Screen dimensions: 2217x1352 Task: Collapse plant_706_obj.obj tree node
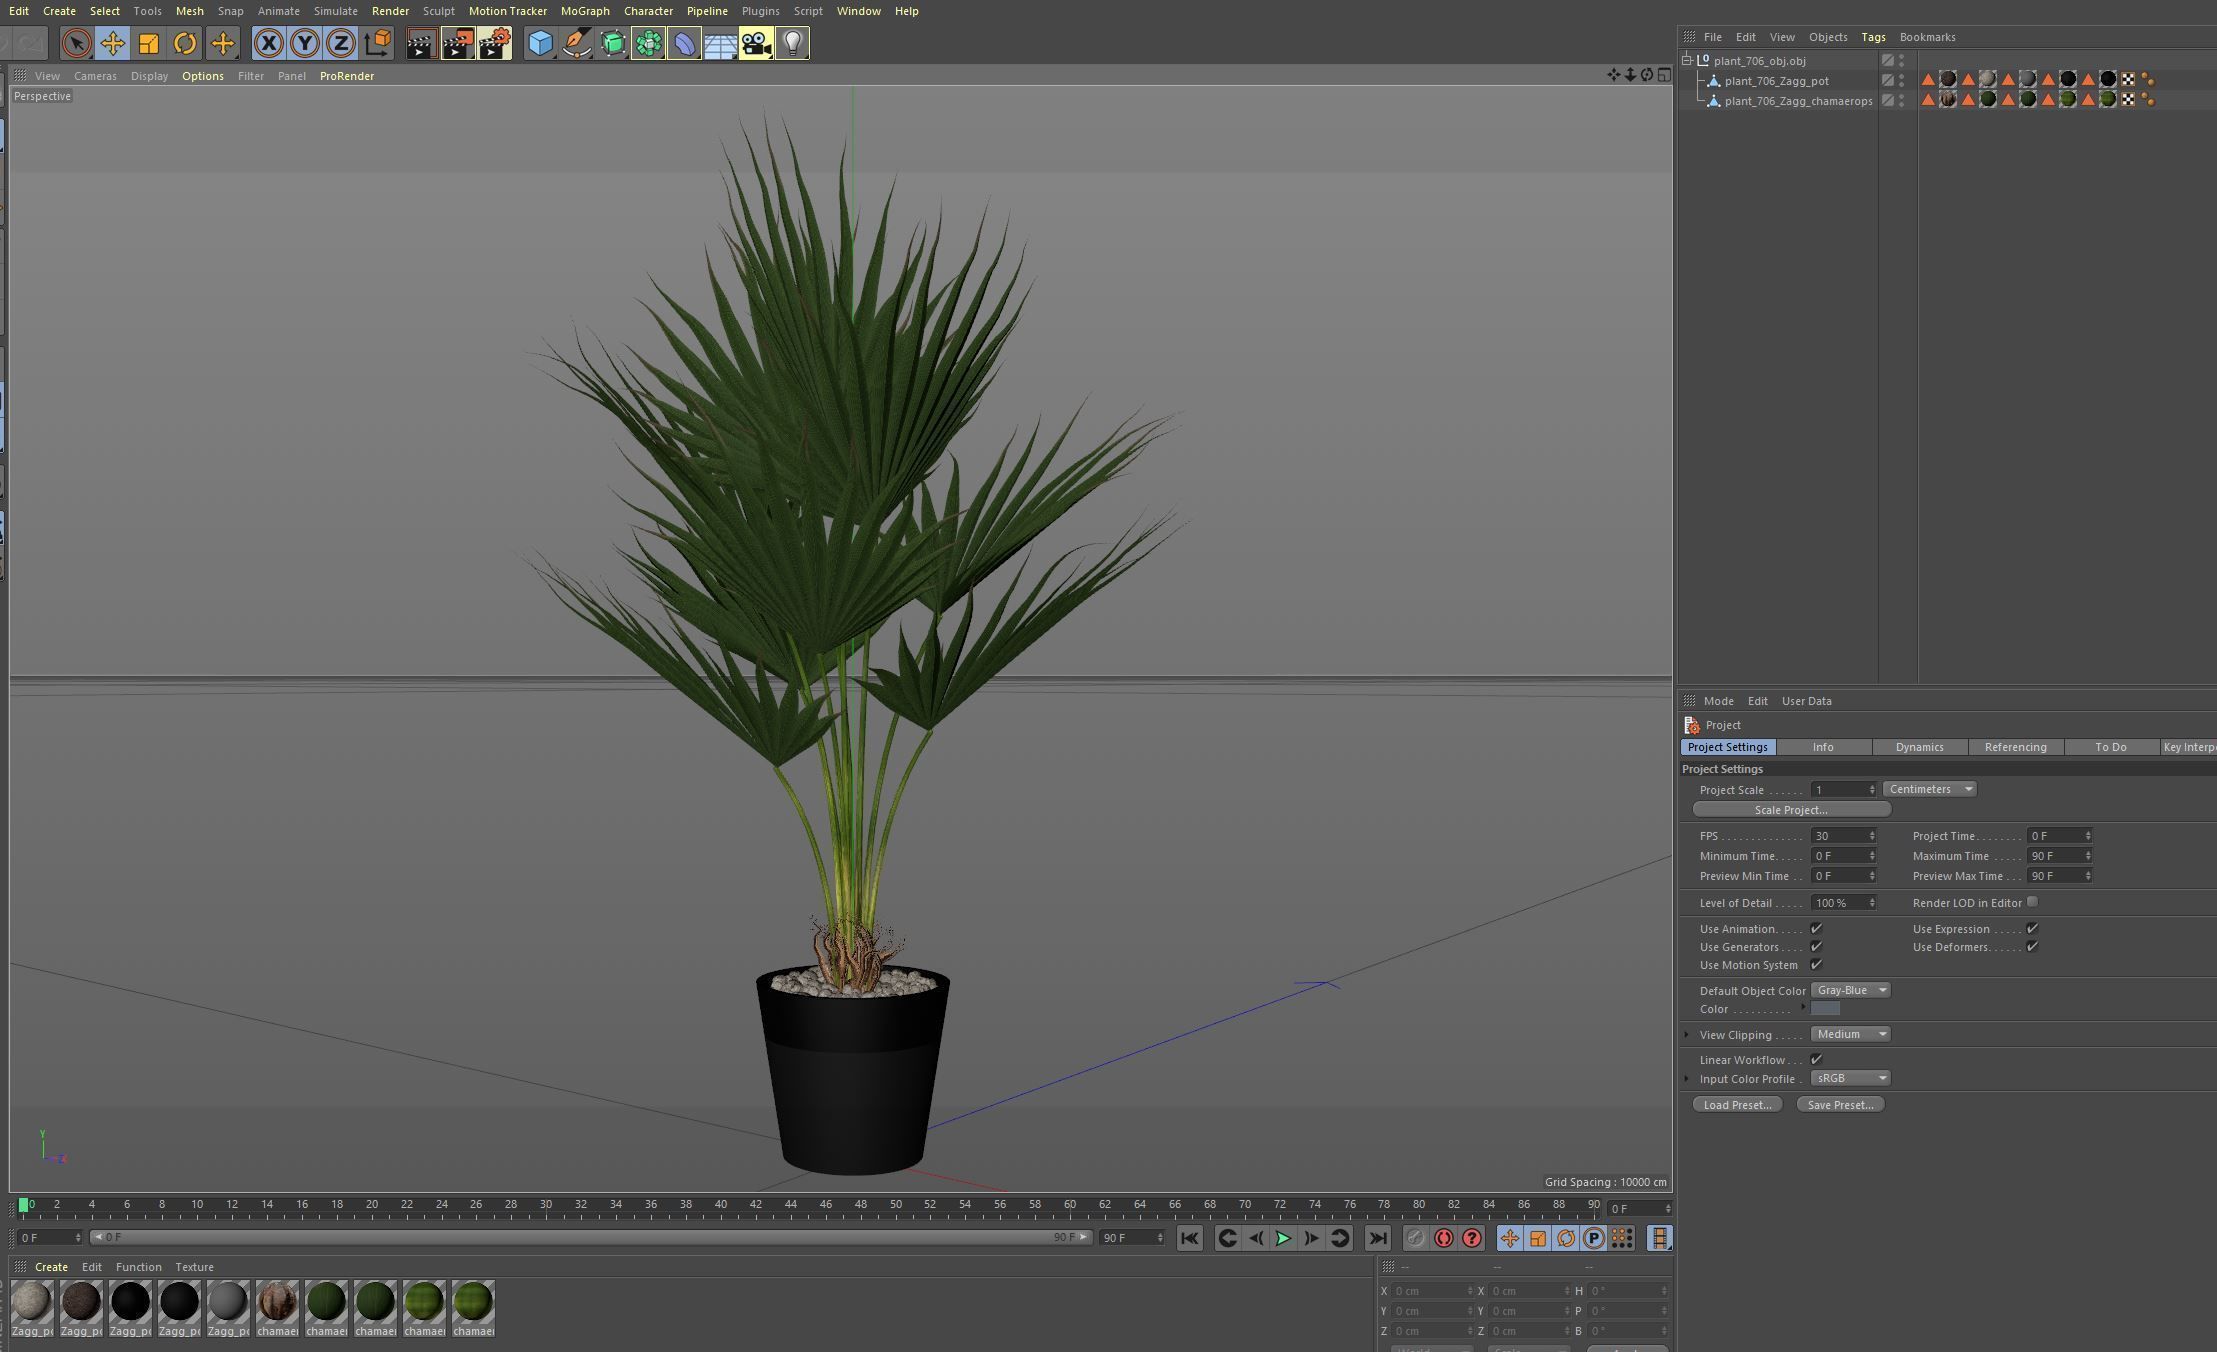1688,60
